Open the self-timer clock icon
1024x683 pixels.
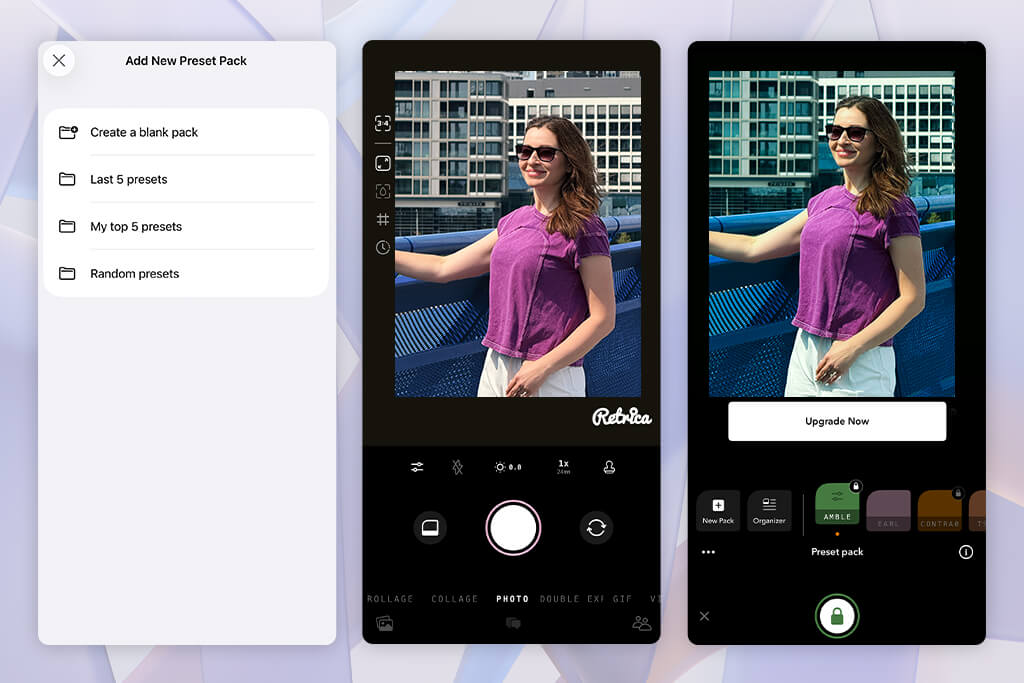tap(383, 247)
